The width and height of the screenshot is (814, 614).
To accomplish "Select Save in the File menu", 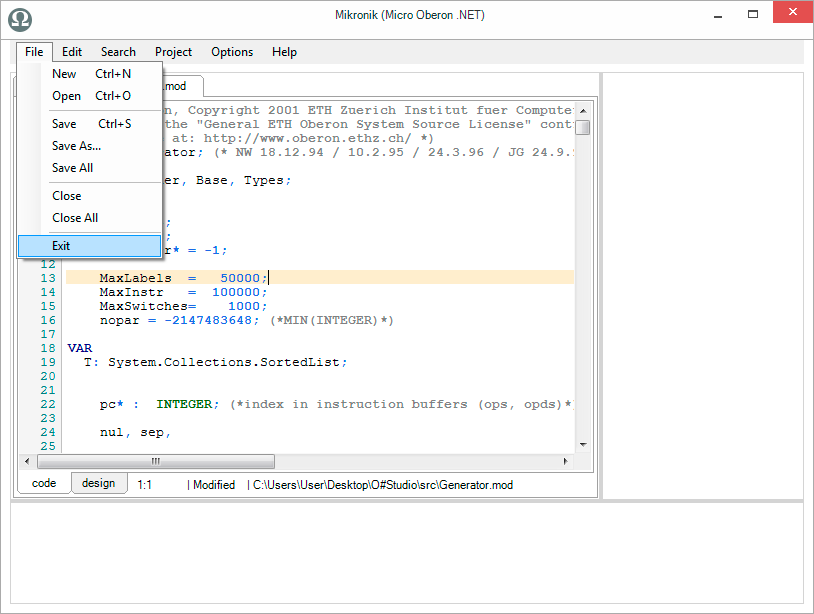I will coord(90,124).
